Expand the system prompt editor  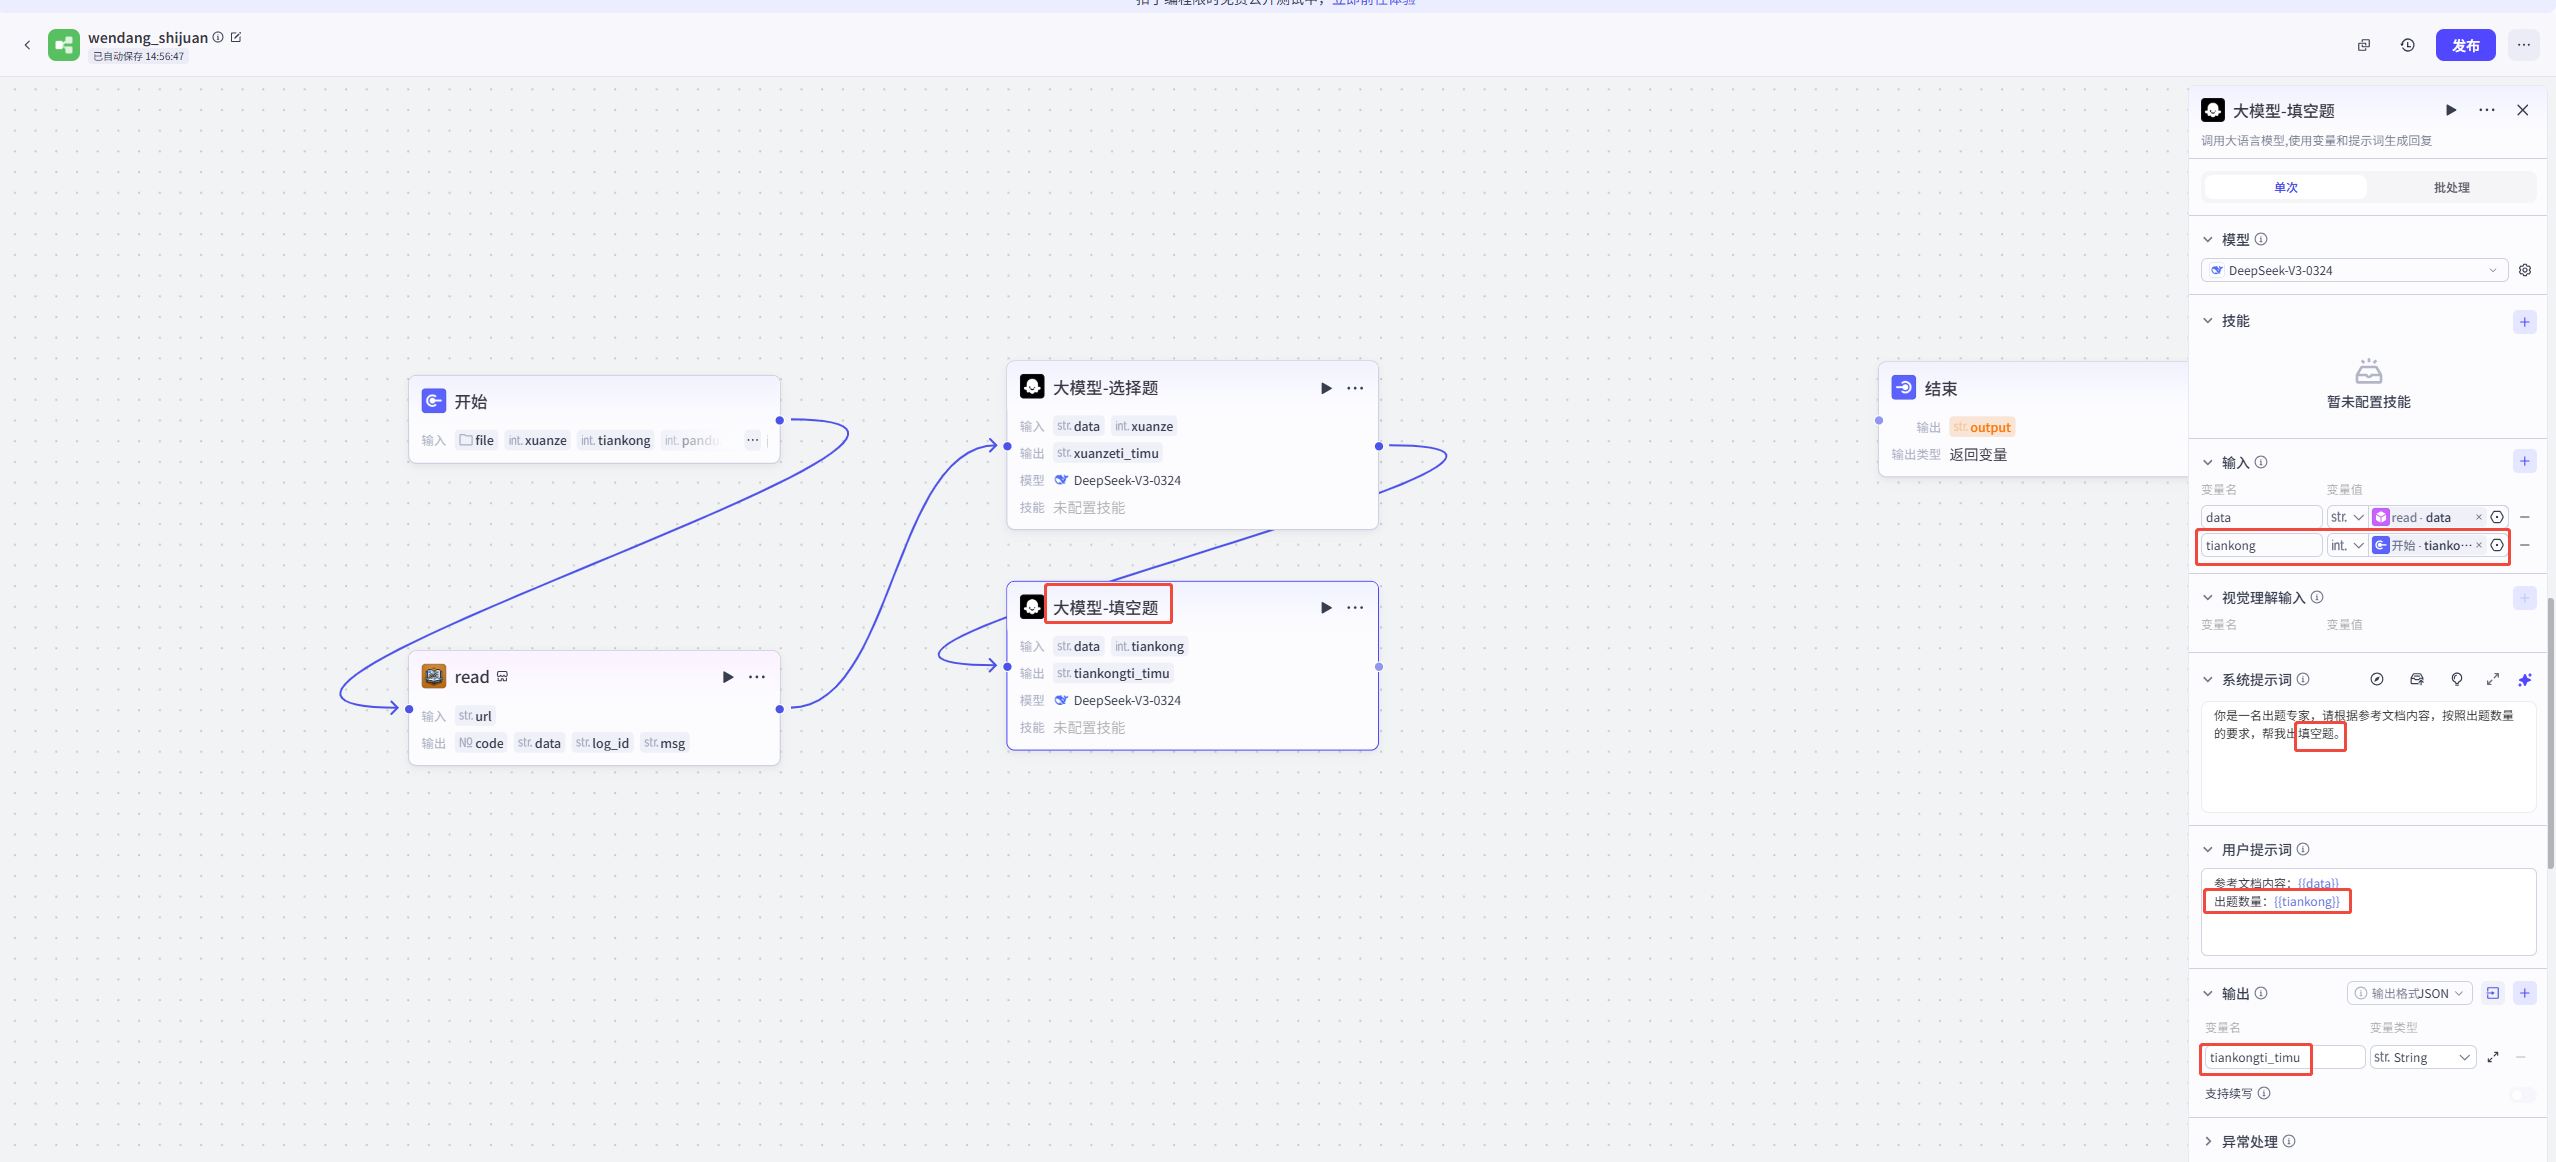(2492, 680)
